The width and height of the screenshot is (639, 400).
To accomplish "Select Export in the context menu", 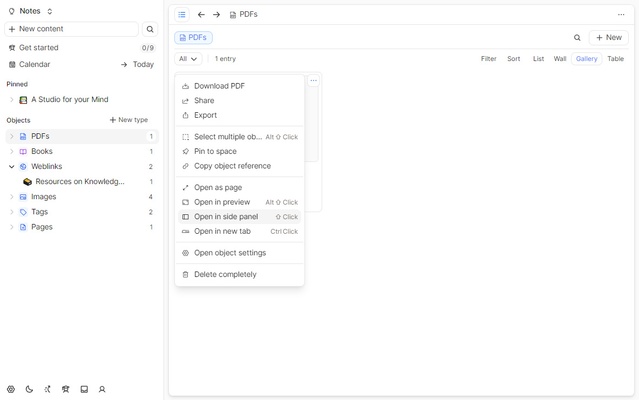I will [240, 115].
